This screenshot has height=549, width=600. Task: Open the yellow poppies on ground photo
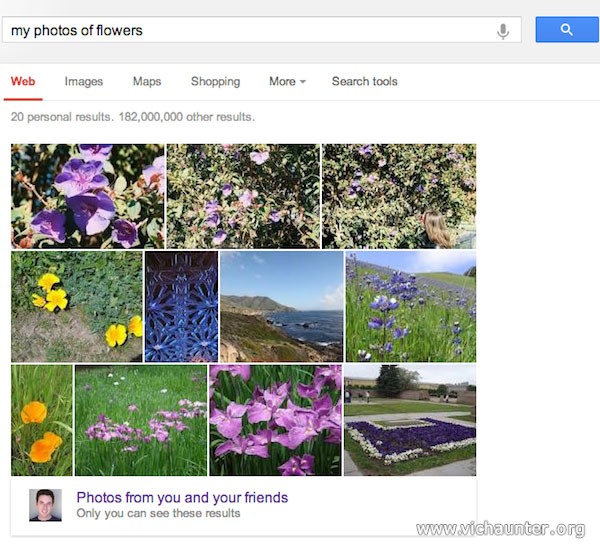click(x=77, y=306)
